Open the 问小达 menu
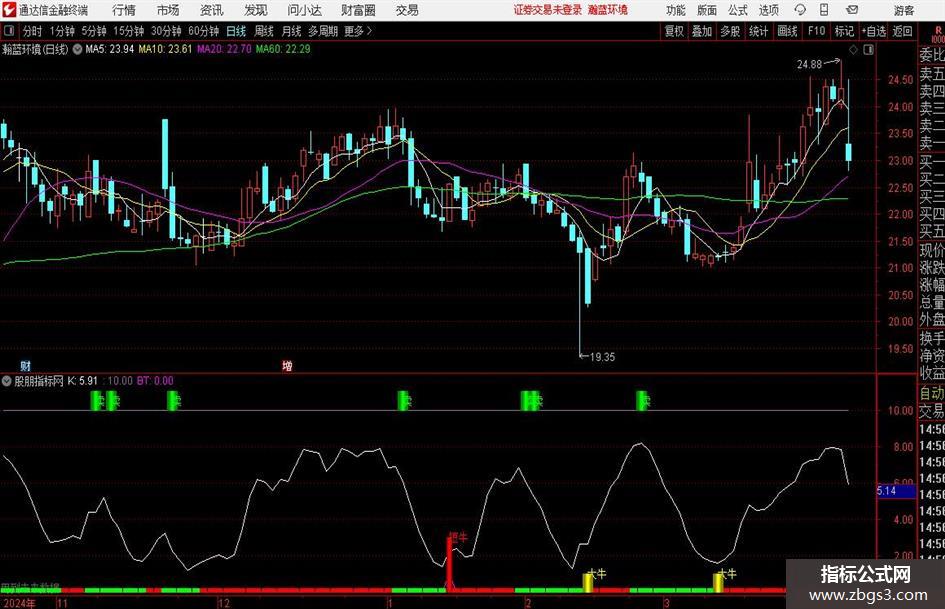Screen dimensions: 945x609 tap(304, 10)
